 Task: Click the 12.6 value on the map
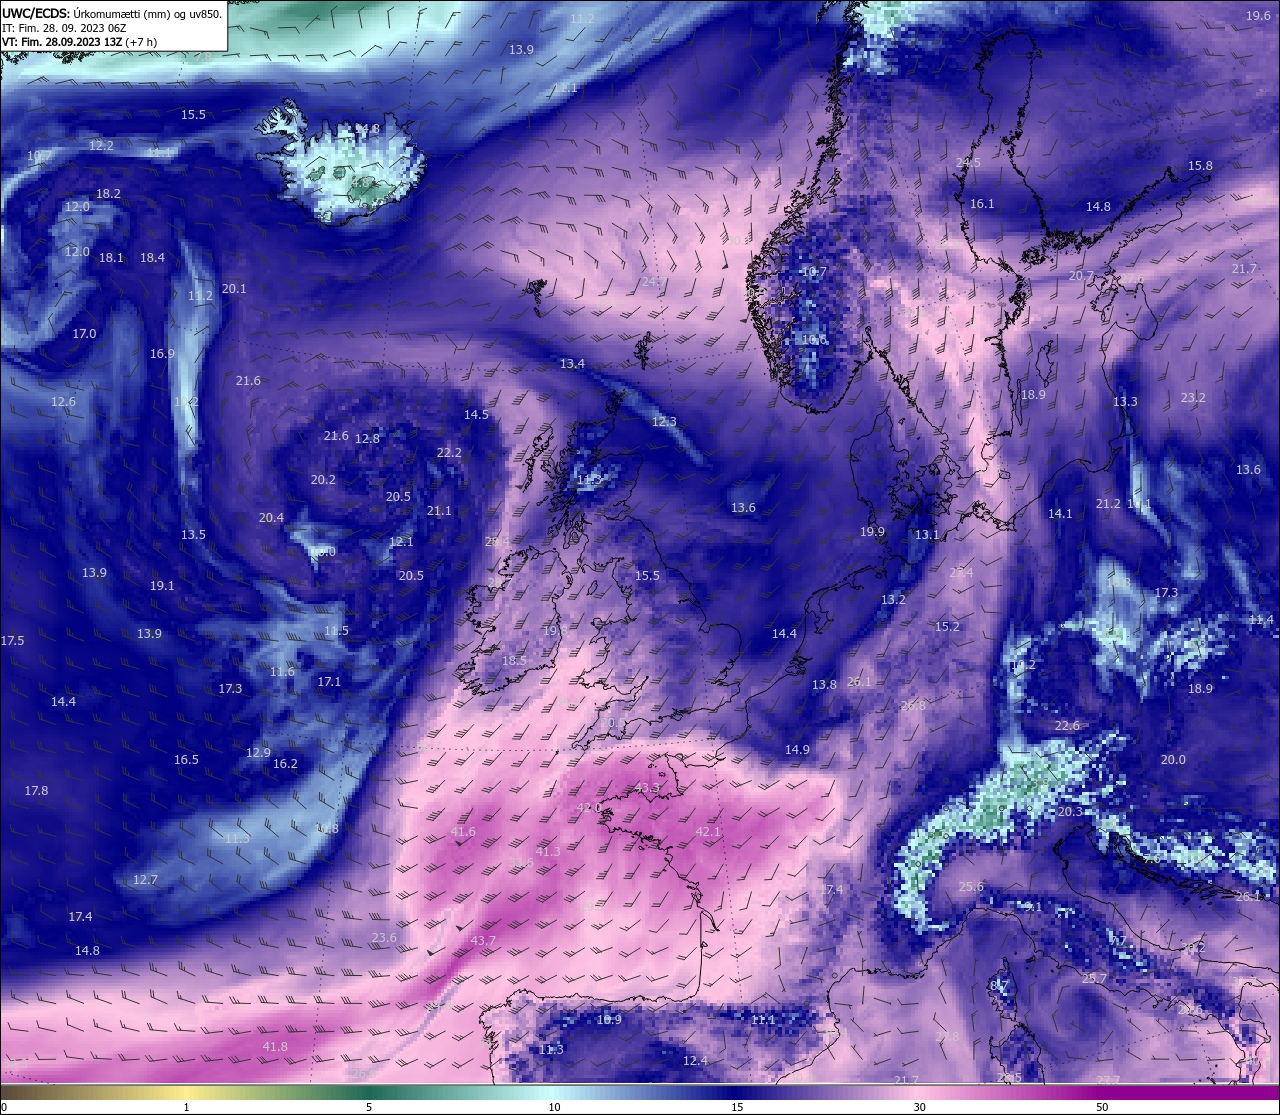click(63, 402)
